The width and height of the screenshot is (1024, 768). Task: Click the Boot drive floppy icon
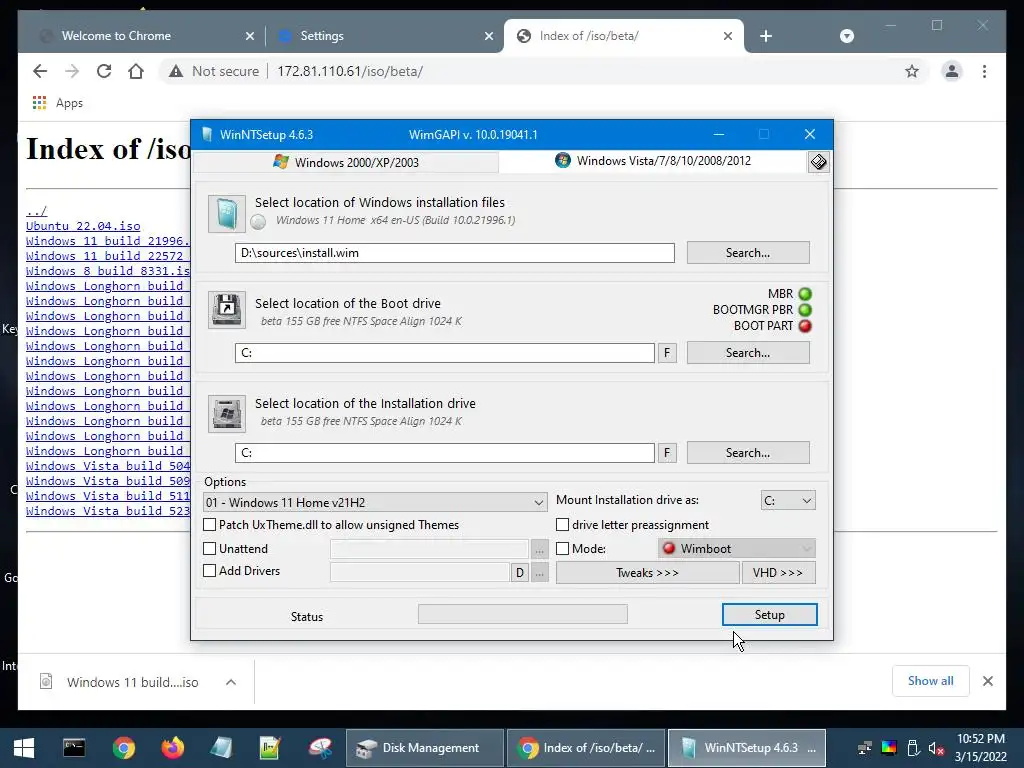(227, 310)
